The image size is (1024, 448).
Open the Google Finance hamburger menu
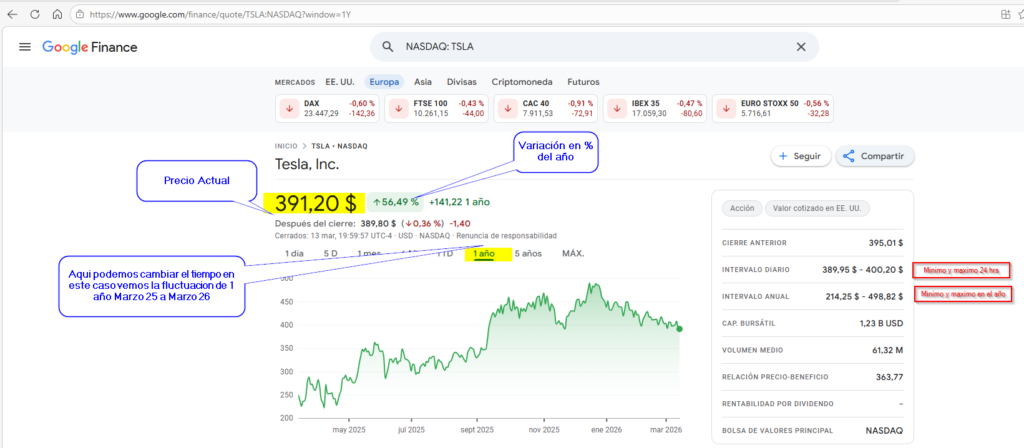(x=25, y=47)
